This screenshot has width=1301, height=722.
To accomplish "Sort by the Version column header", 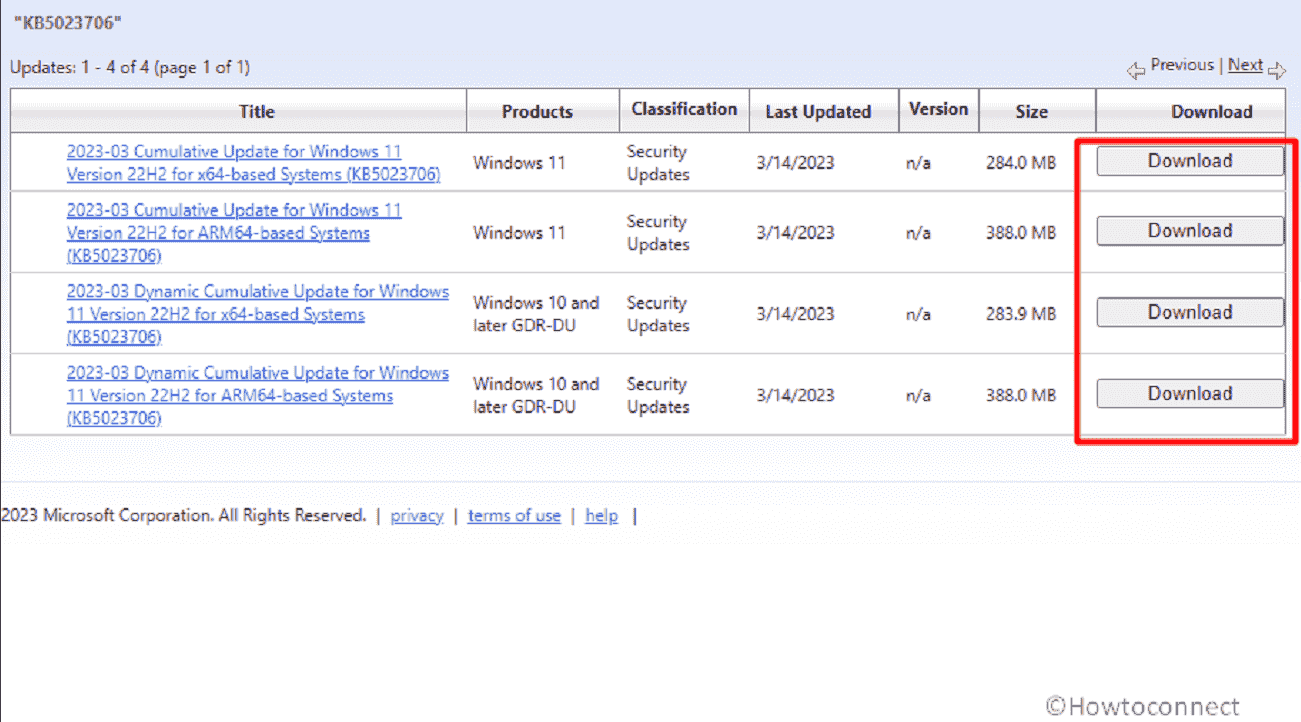I will [x=938, y=110].
